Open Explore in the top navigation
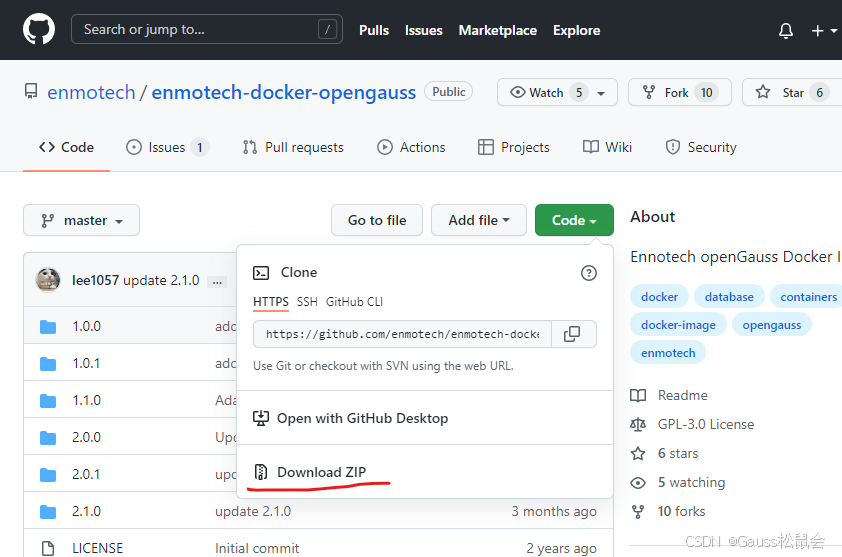 577,31
